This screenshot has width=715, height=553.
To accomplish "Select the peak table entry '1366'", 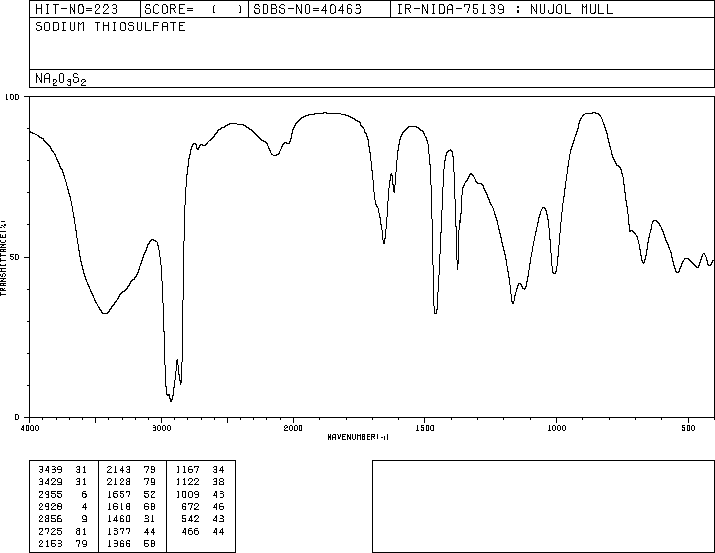I will (119, 544).
